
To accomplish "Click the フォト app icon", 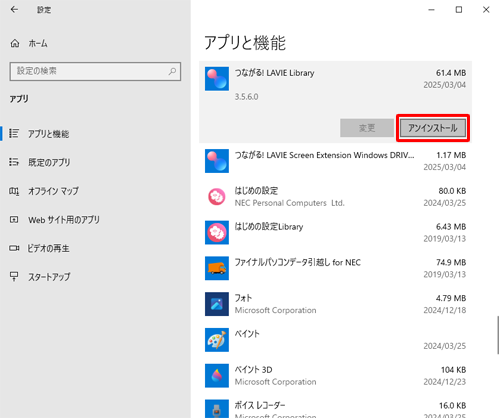I will pyautogui.click(x=217, y=304).
